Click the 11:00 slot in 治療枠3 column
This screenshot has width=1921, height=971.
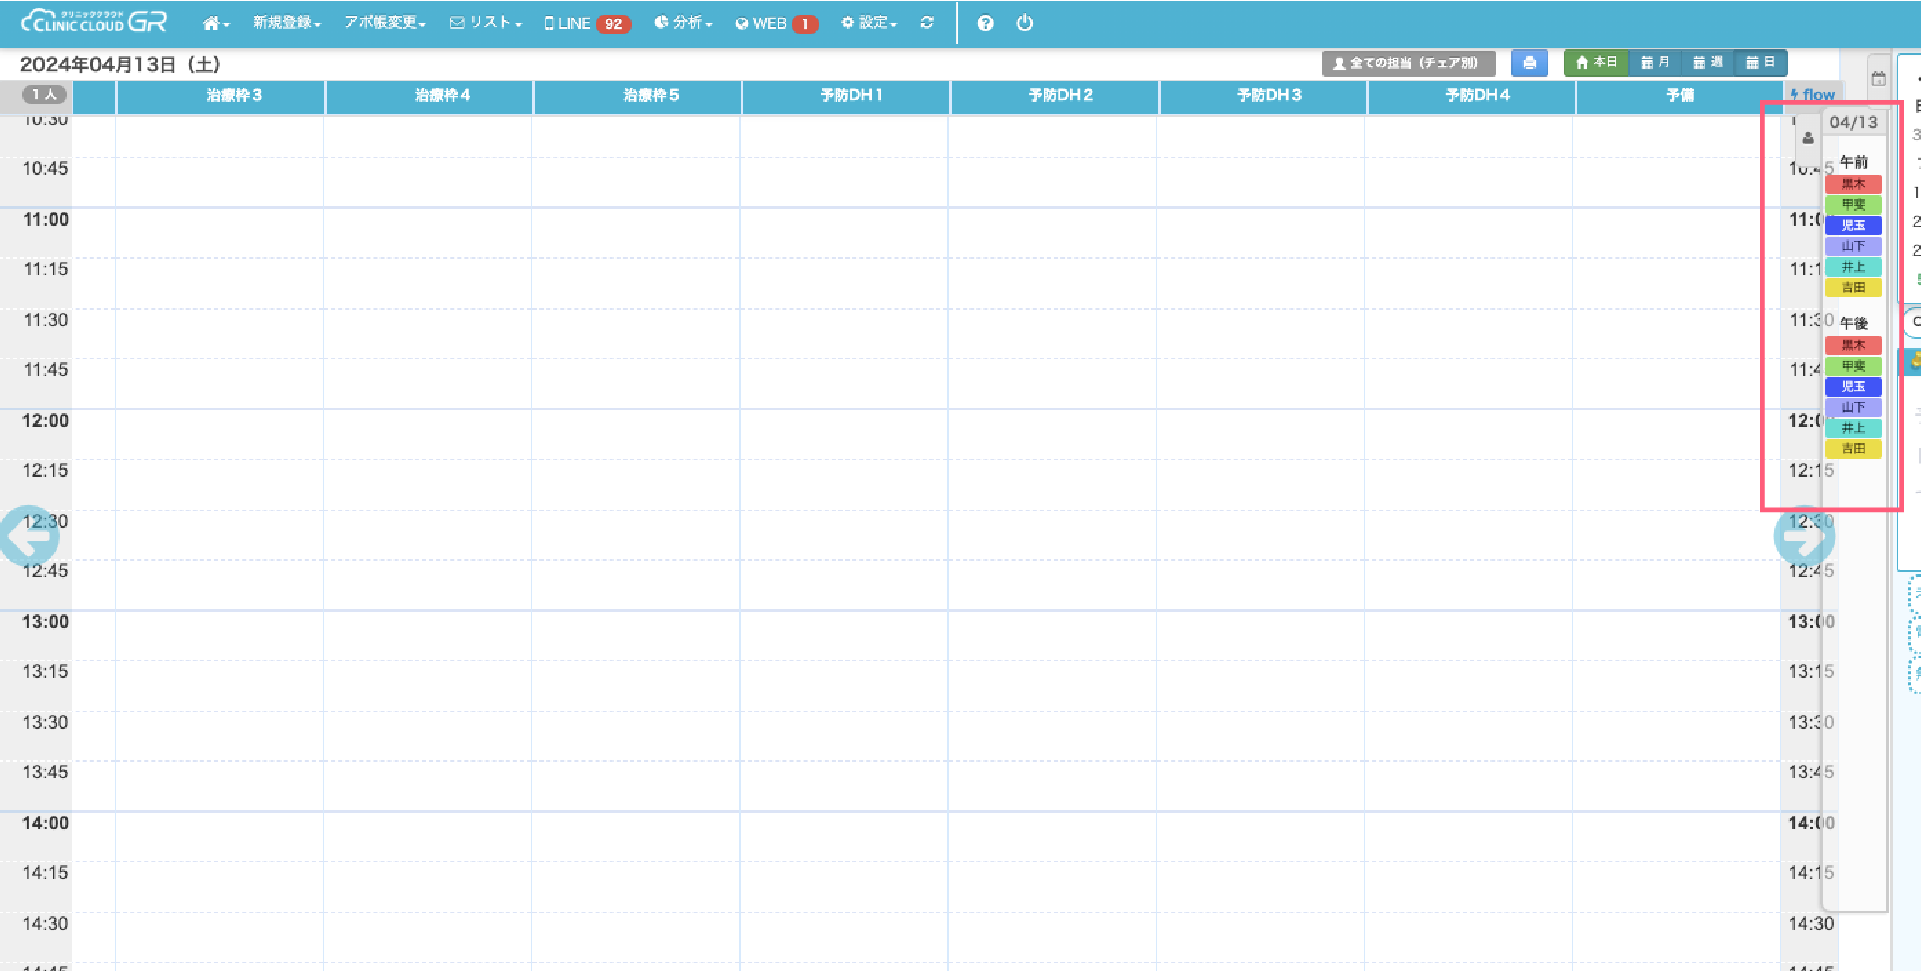coord(220,232)
